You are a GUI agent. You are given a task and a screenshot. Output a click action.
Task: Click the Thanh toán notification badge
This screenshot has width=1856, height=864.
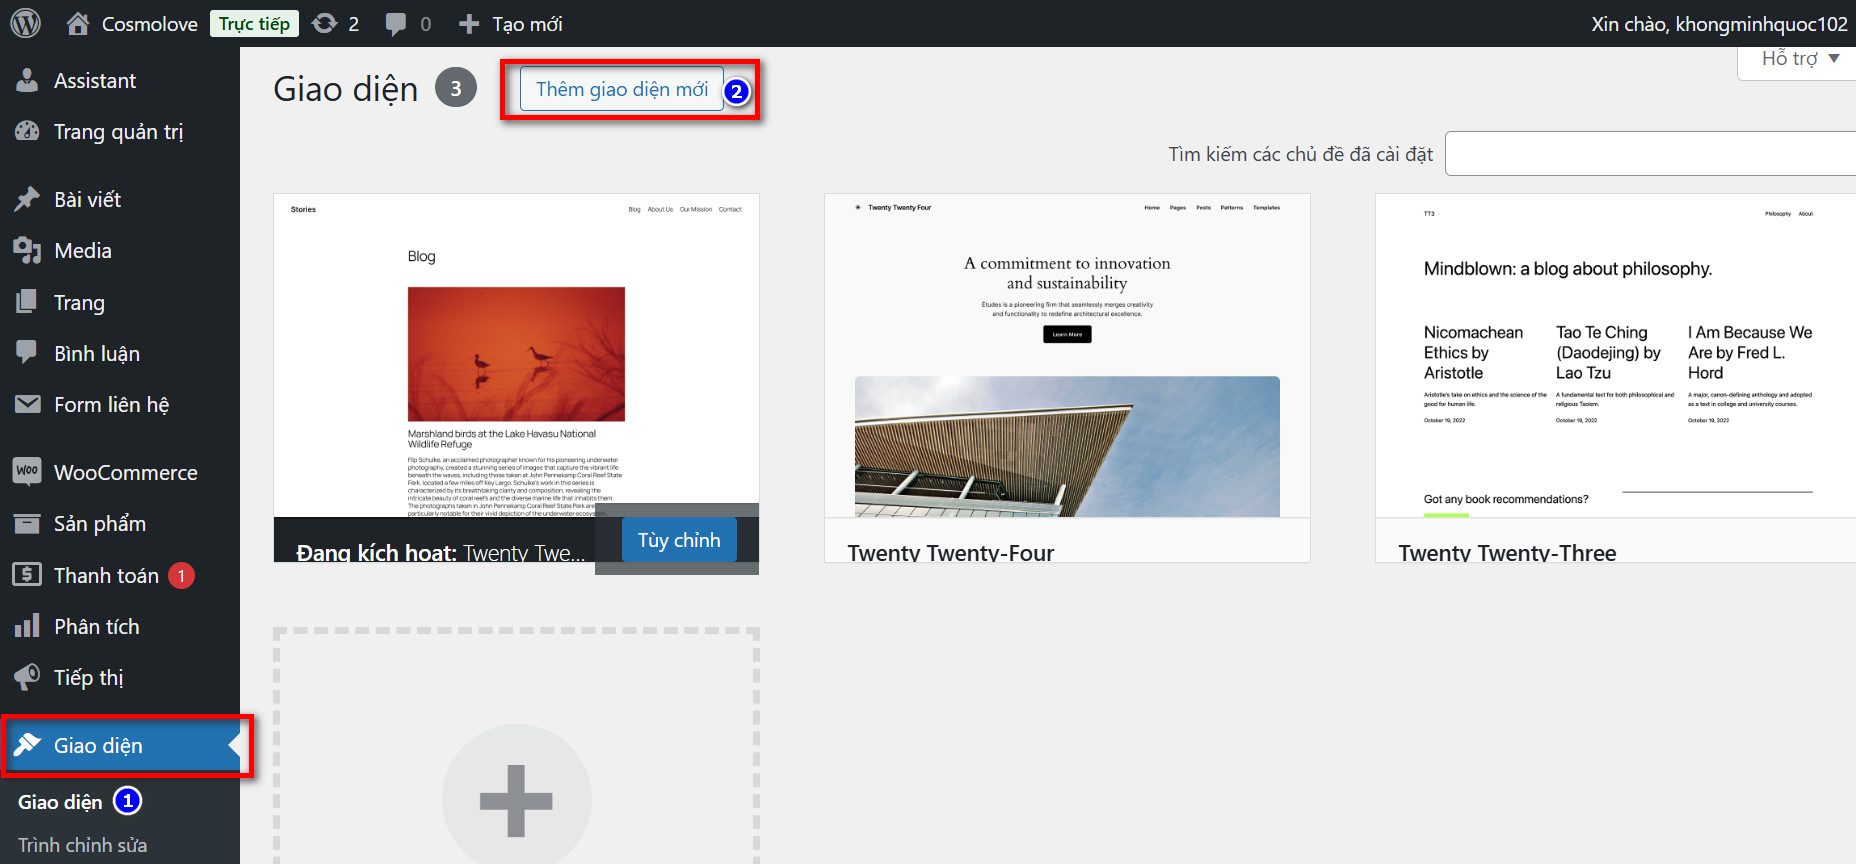[x=181, y=576]
